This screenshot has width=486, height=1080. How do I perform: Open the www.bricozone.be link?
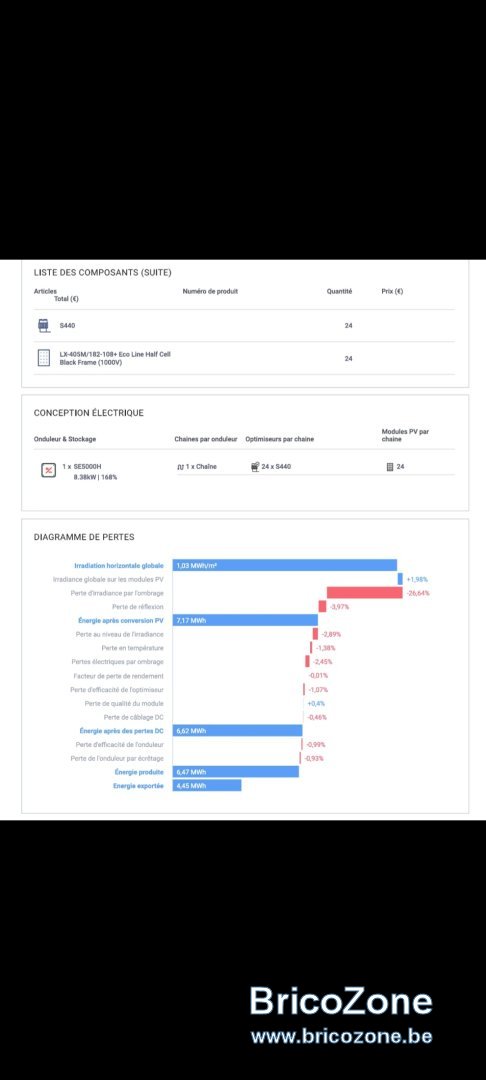click(x=341, y=1036)
